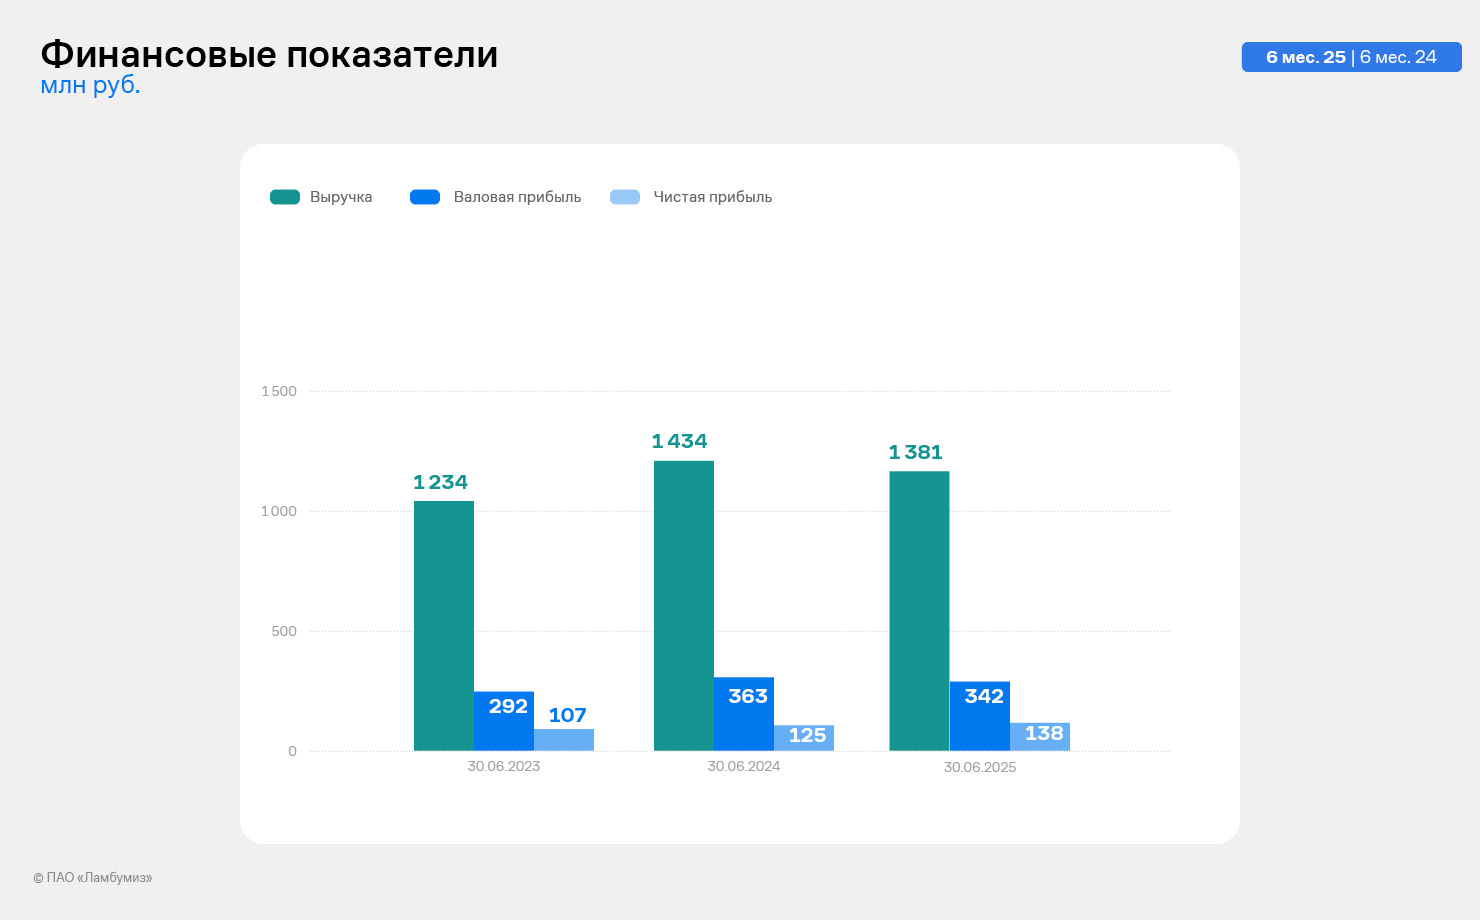
Task: Click the © ПАО «Ламбумиз» footer text
Action: tap(93, 878)
